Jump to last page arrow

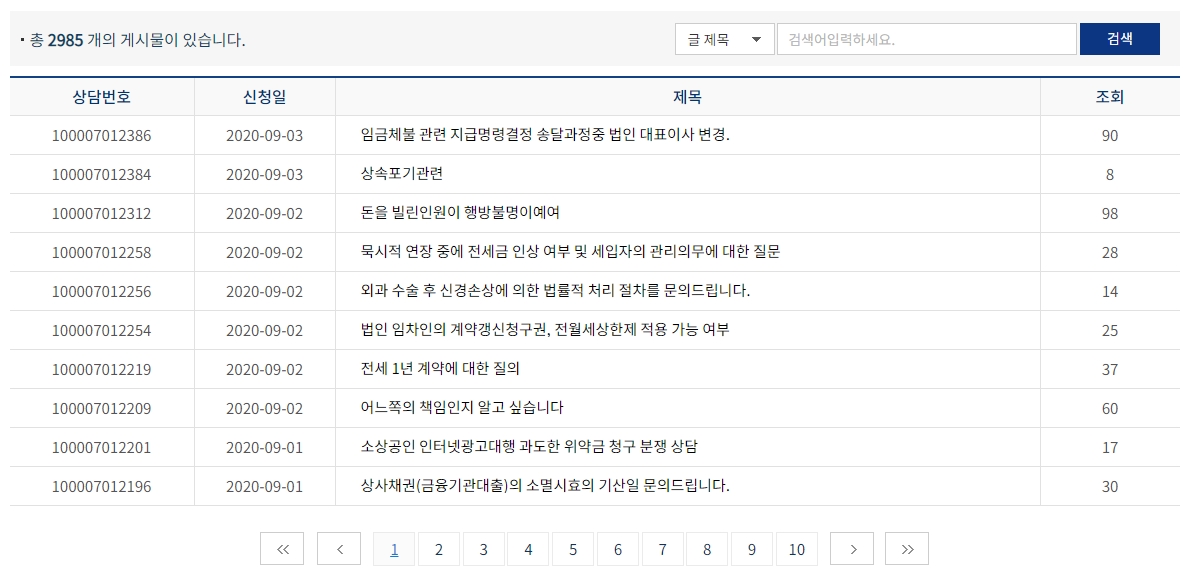[907, 548]
